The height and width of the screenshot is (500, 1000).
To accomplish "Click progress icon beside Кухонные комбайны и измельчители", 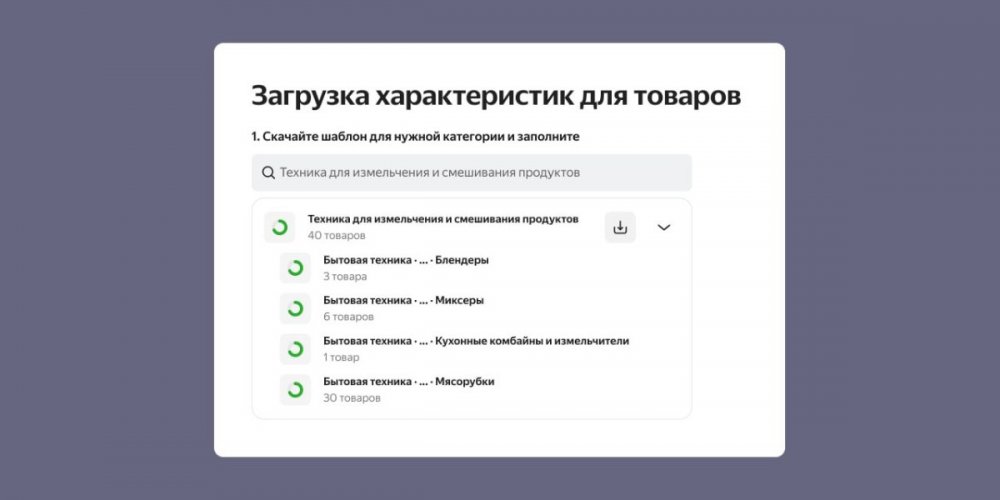I will click(x=295, y=349).
